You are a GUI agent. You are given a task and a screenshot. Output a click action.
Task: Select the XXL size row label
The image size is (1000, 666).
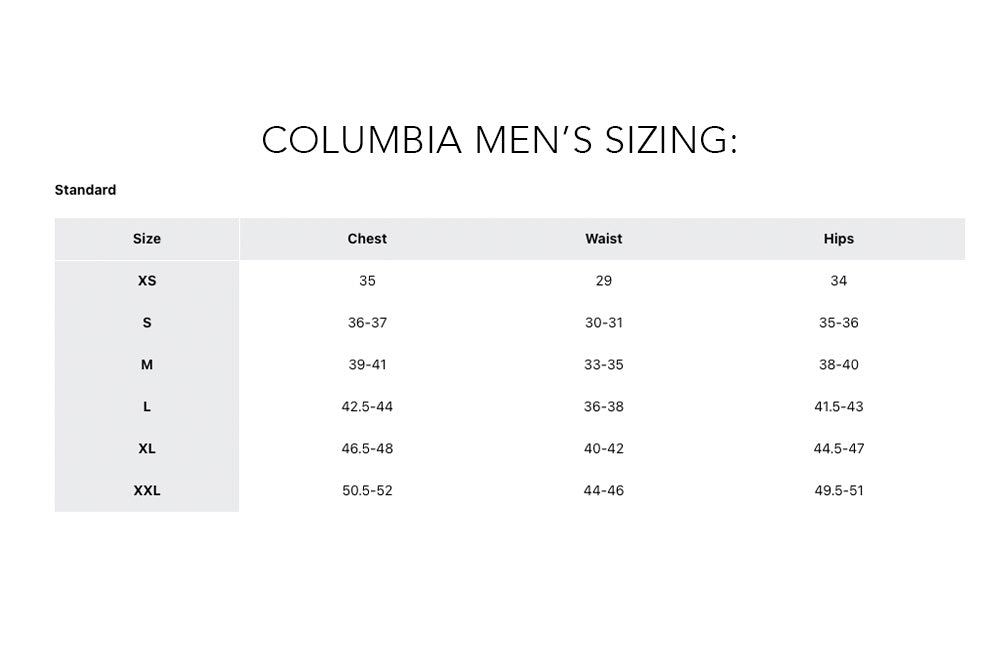coord(147,491)
